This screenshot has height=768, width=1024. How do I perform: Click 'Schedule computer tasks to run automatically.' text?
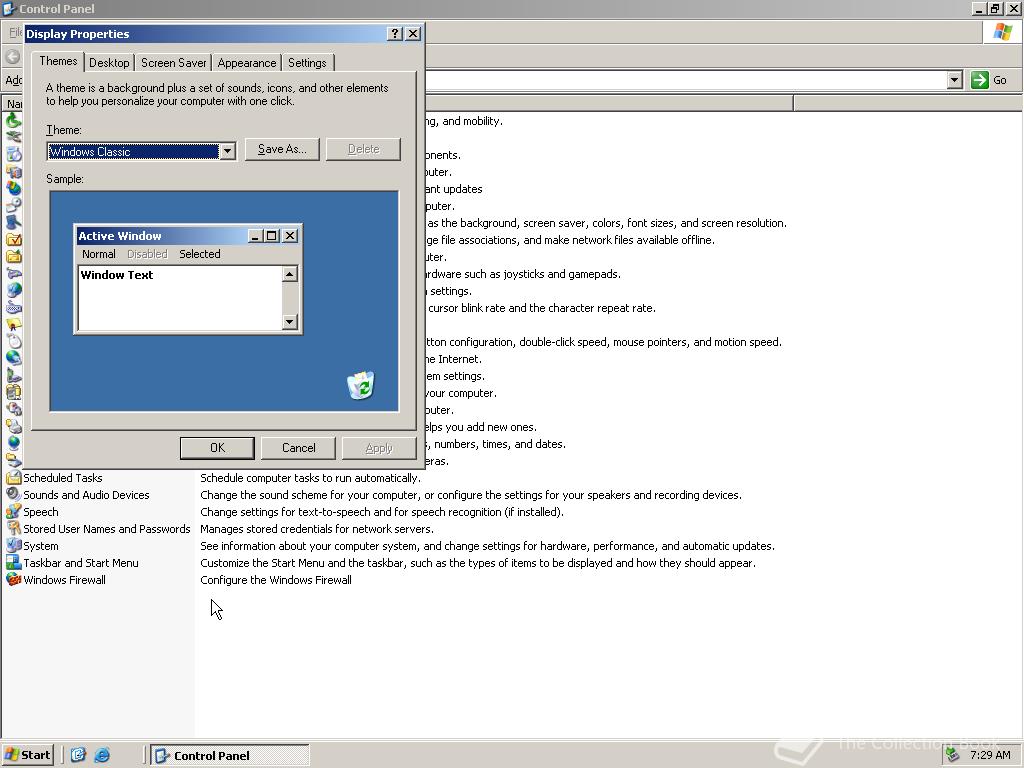click(310, 477)
